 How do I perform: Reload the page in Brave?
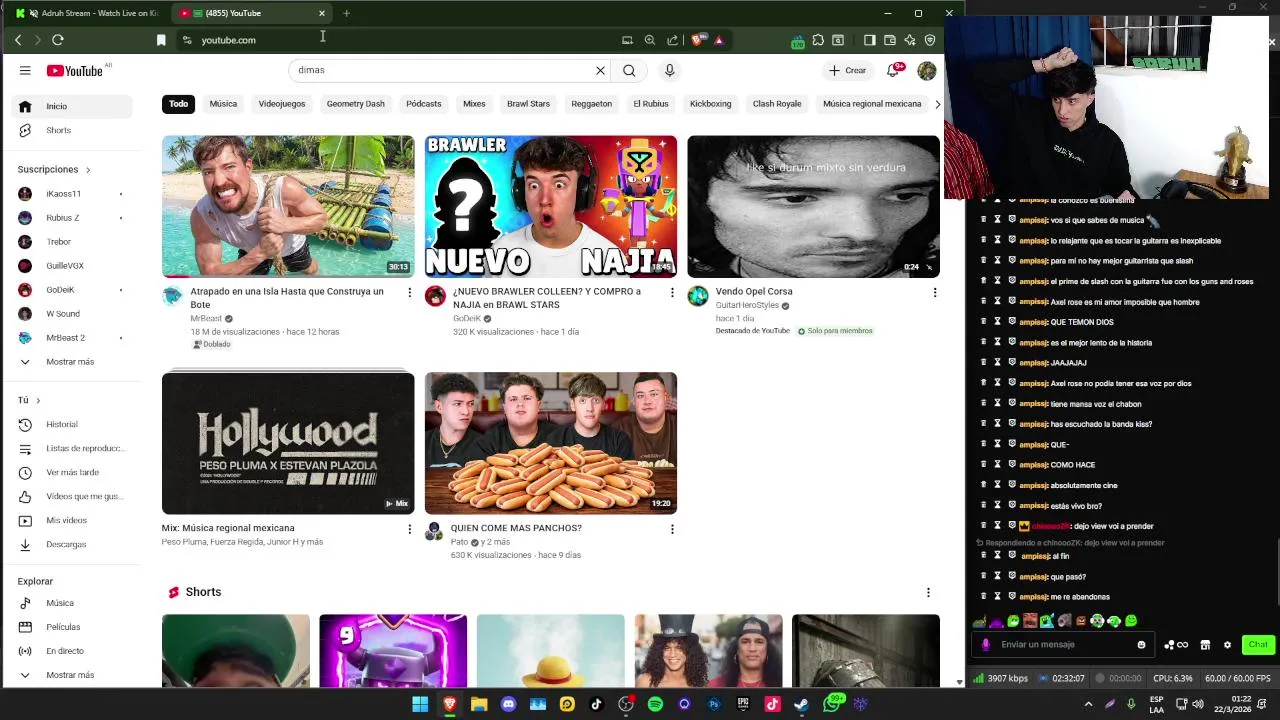click(58, 40)
